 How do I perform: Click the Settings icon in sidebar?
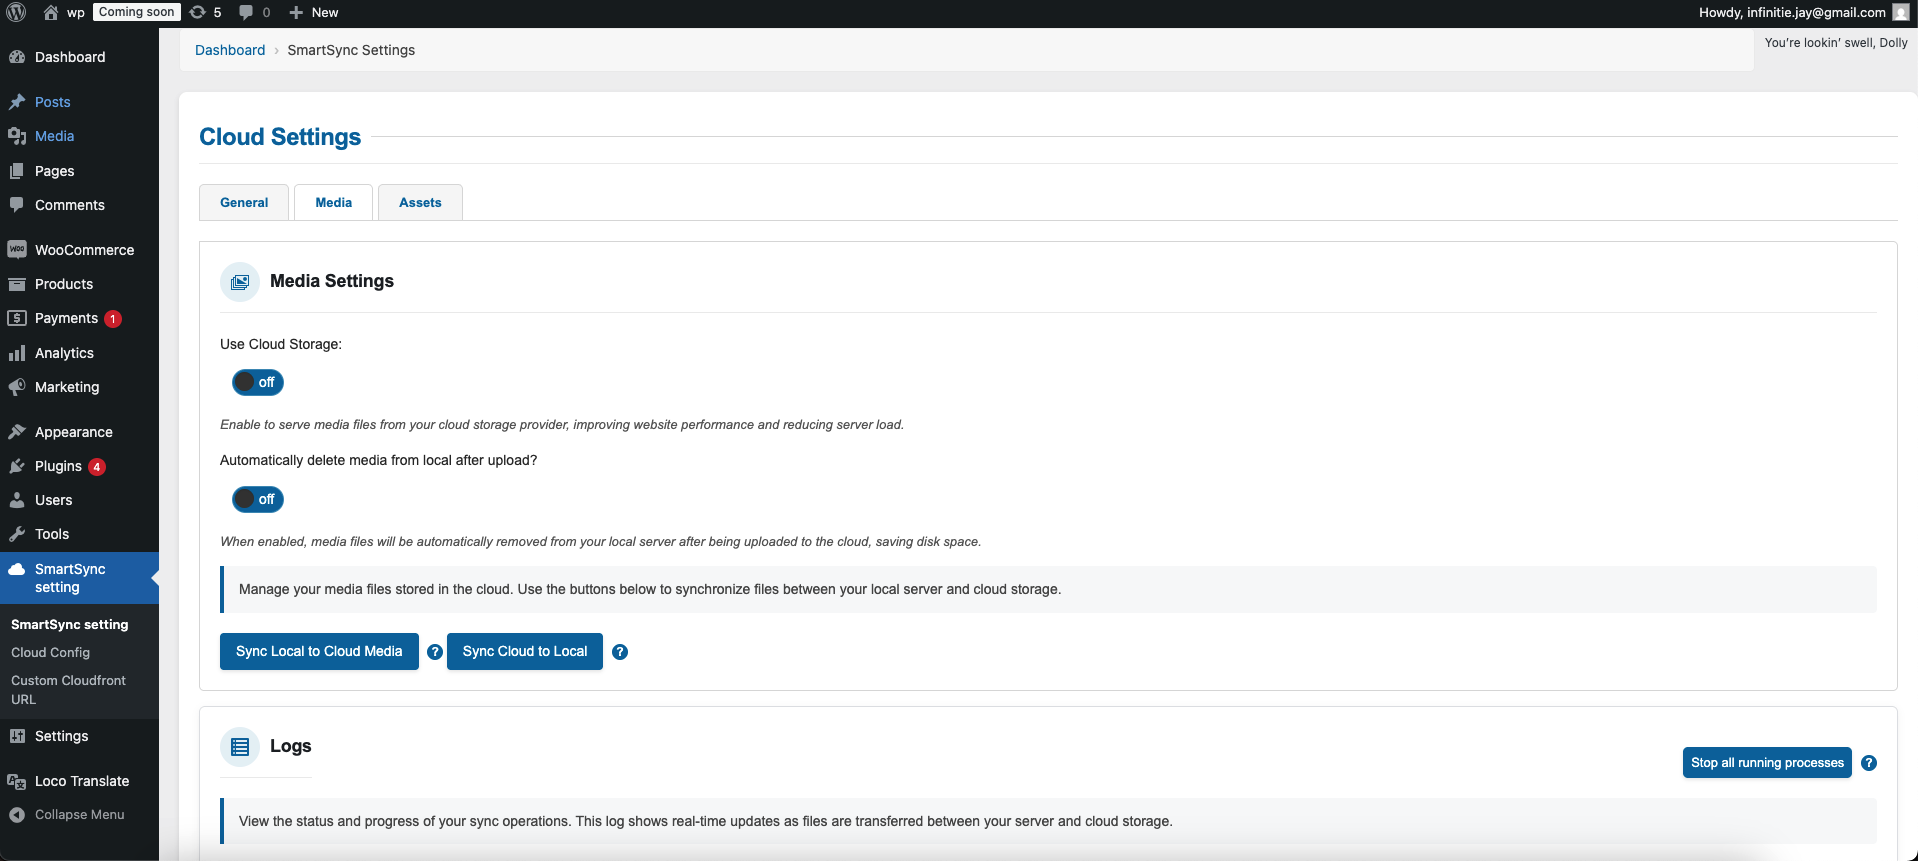[x=17, y=736]
